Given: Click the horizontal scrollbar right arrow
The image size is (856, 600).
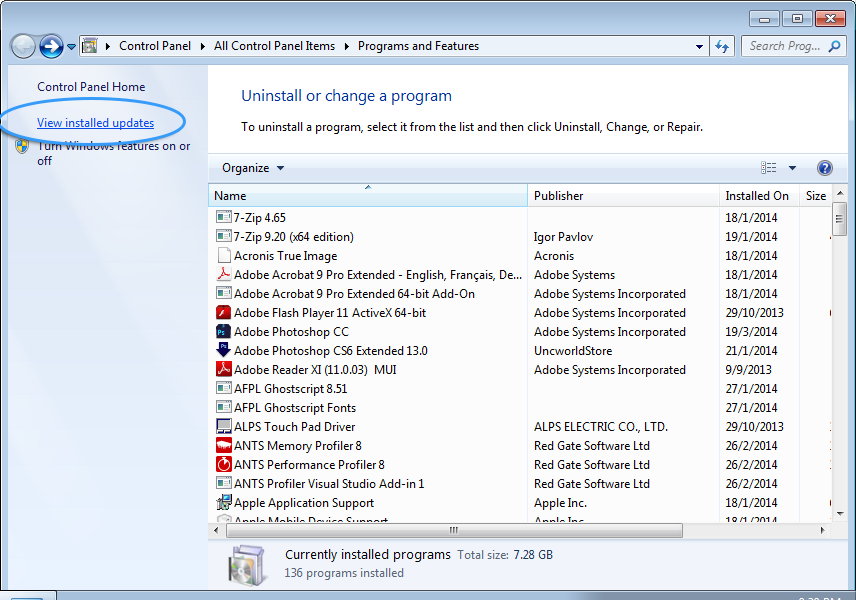Looking at the screenshot, I should 822,530.
